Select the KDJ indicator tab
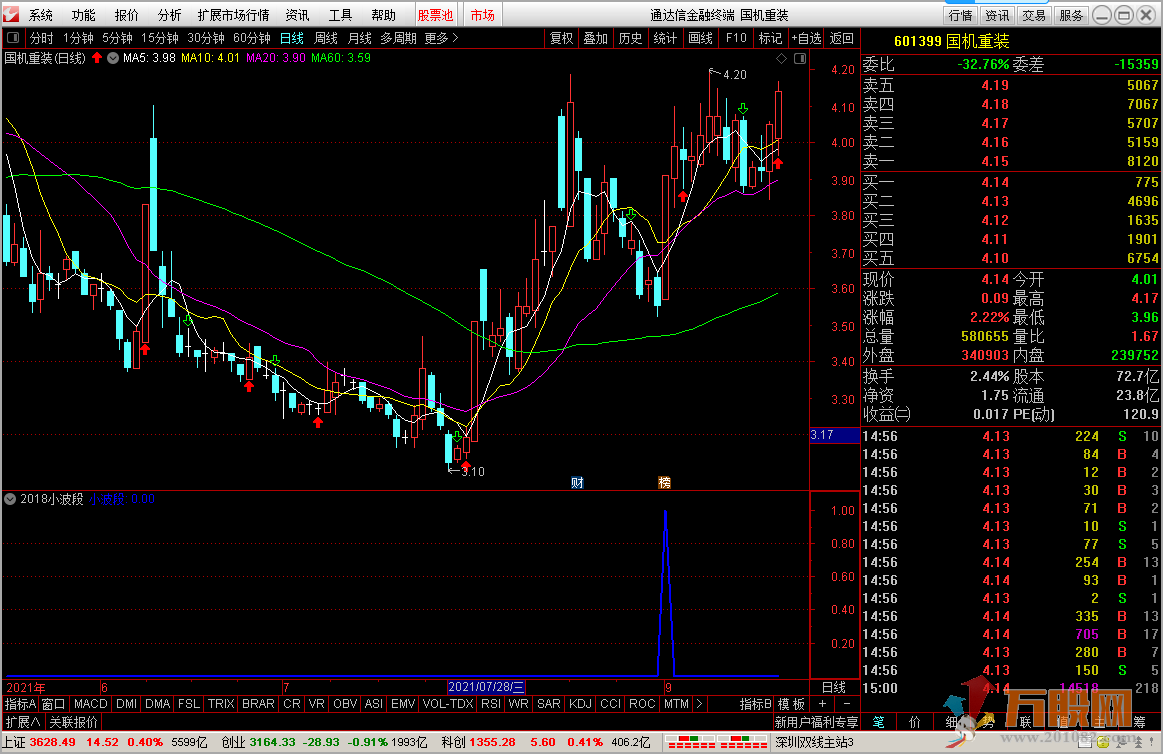The width and height of the screenshot is (1163, 754). tap(580, 704)
